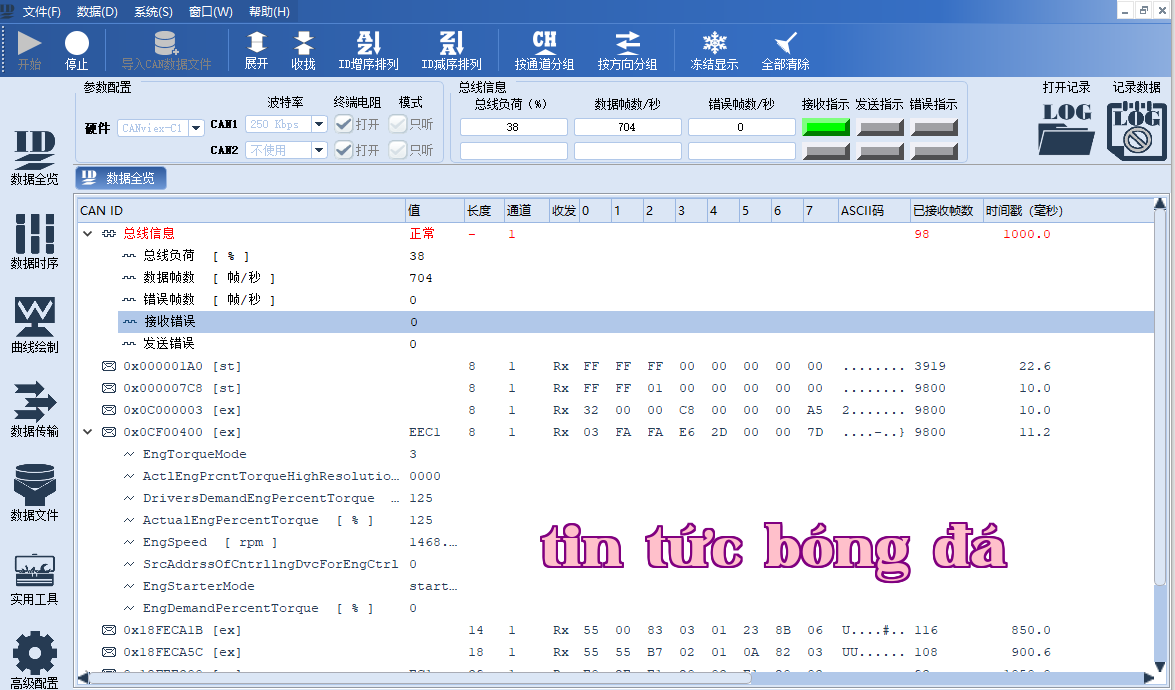Click the 已接收帧数 column header
This screenshot has width=1175, height=690.
point(946,211)
